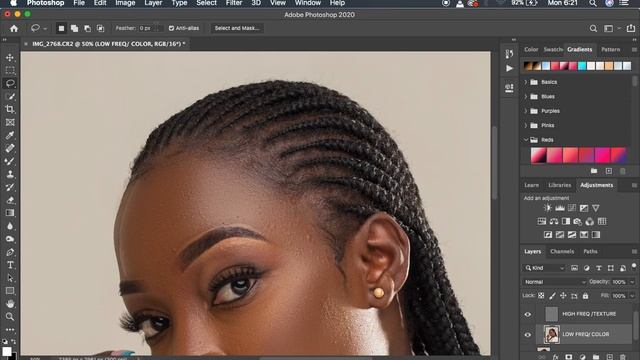Select the Frame tool

pos(10,122)
